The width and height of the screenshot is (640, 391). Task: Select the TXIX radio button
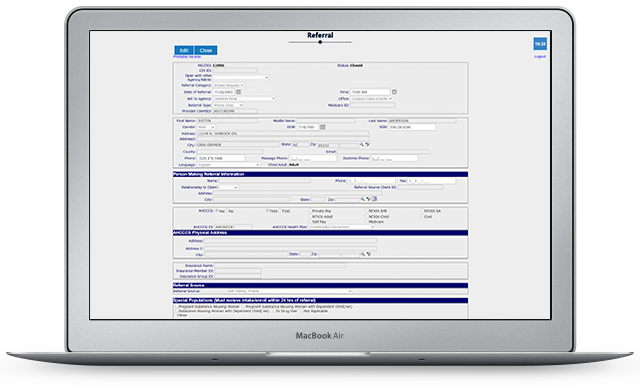[267, 211]
